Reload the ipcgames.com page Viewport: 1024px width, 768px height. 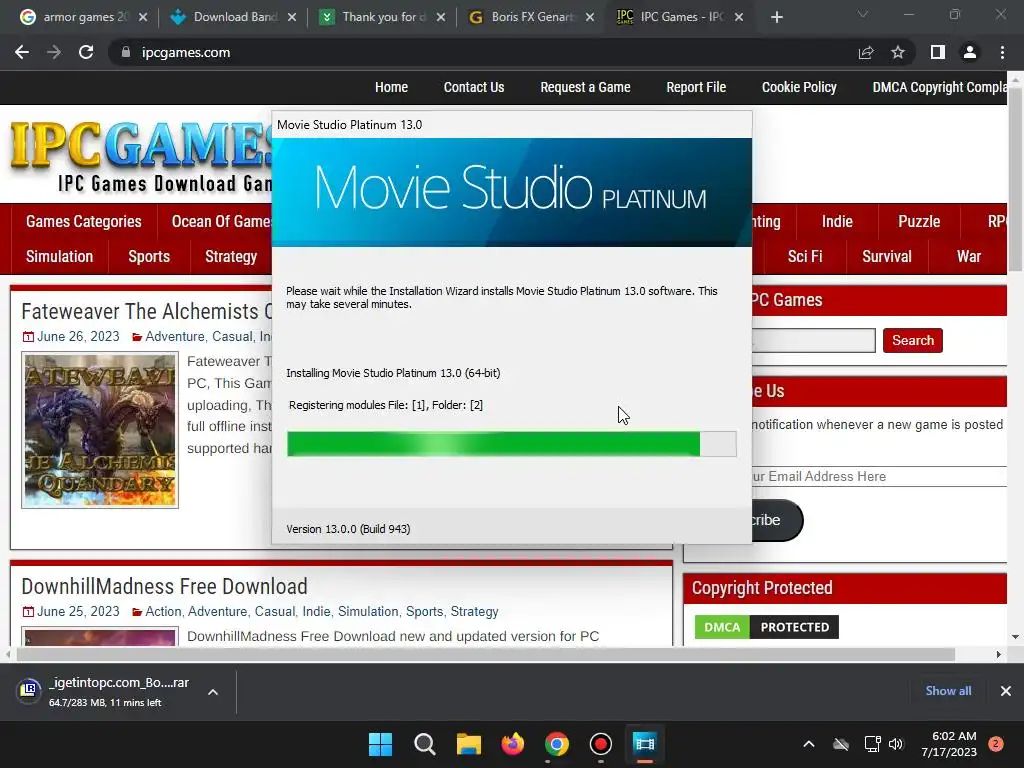coord(86,52)
